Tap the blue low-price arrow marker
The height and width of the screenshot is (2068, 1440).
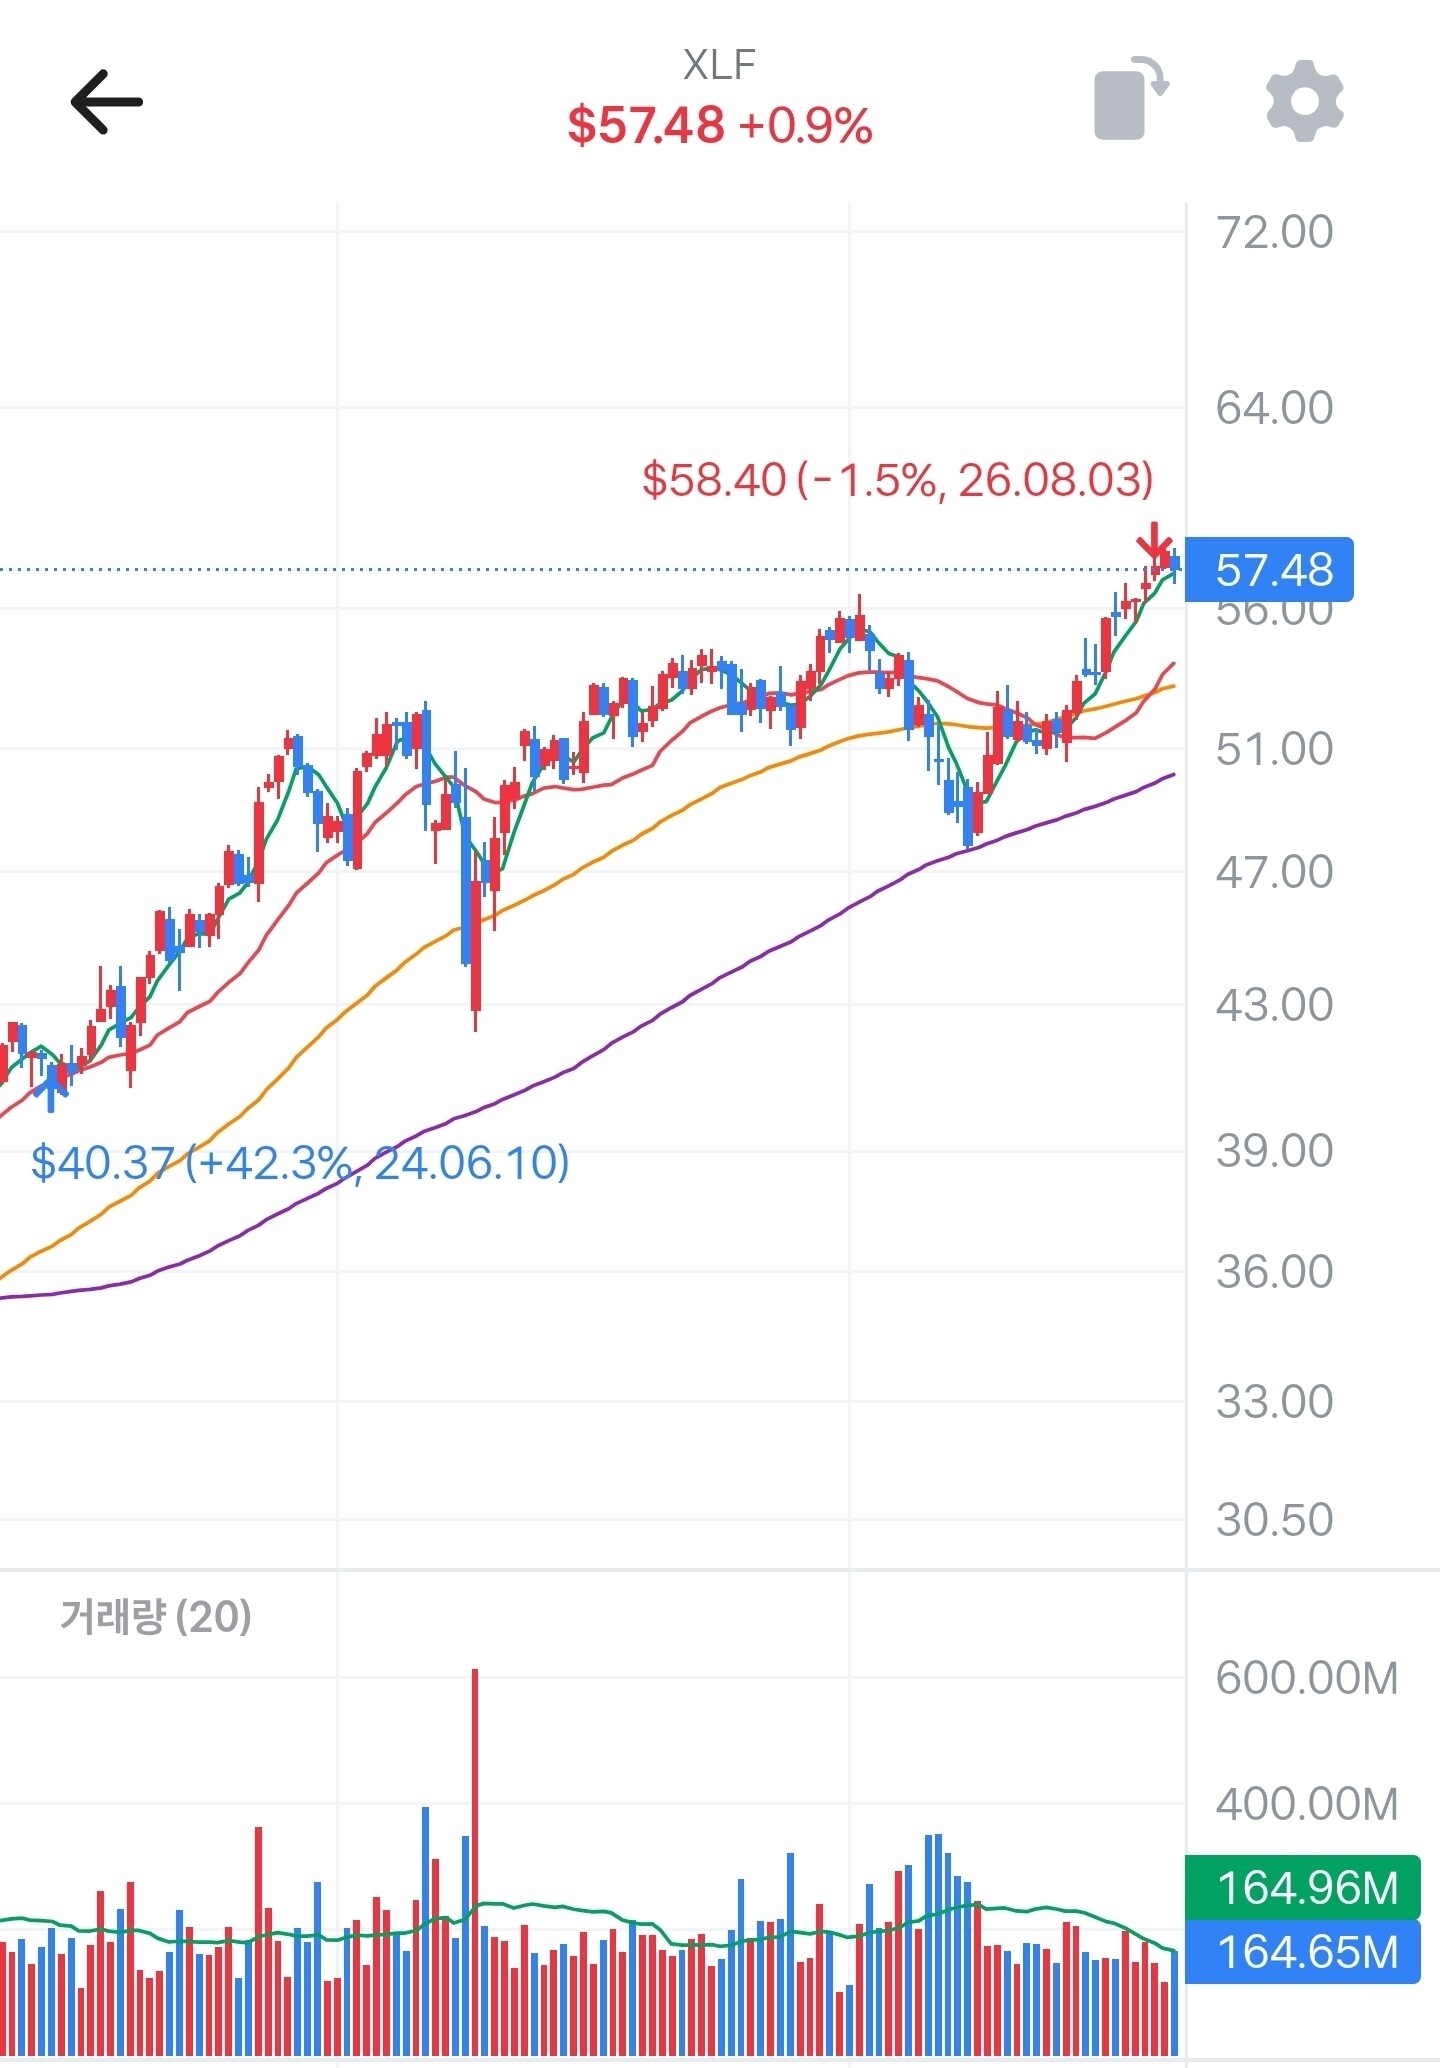[51, 1088]
